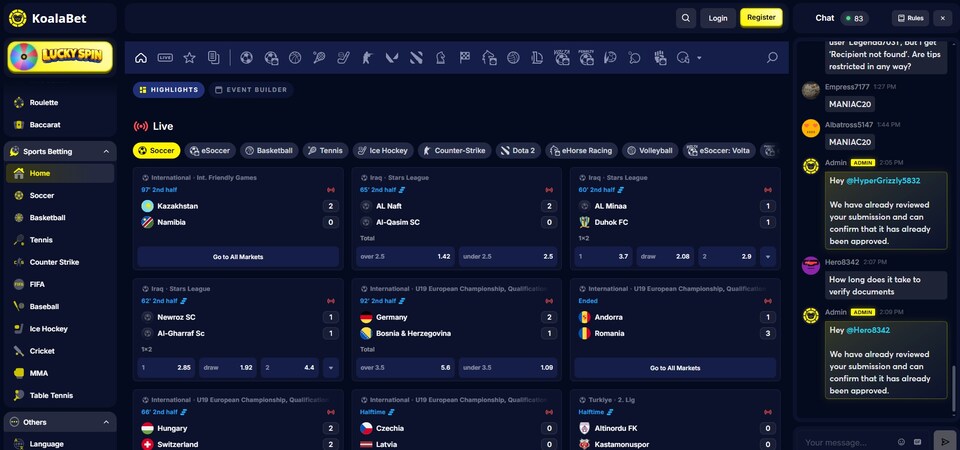Open favorites star icon in sports toolbar
The height and width of the screenshot is (450, 960).
pos(189,58)
